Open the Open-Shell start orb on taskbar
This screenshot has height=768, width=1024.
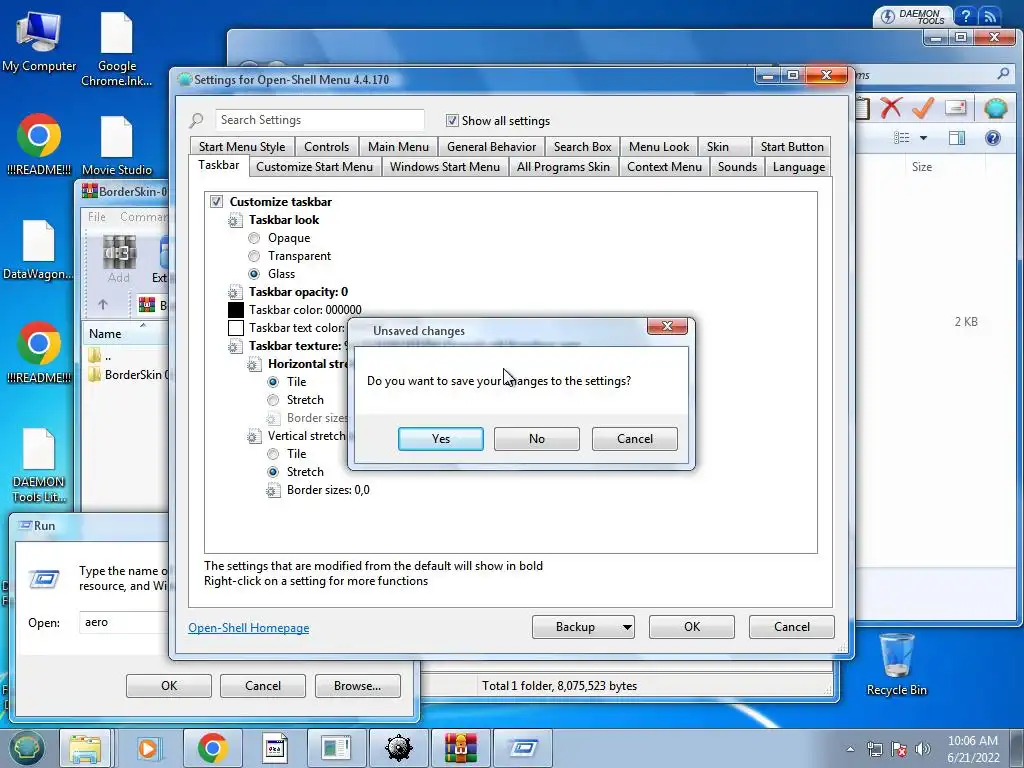[x=26, y=748]
